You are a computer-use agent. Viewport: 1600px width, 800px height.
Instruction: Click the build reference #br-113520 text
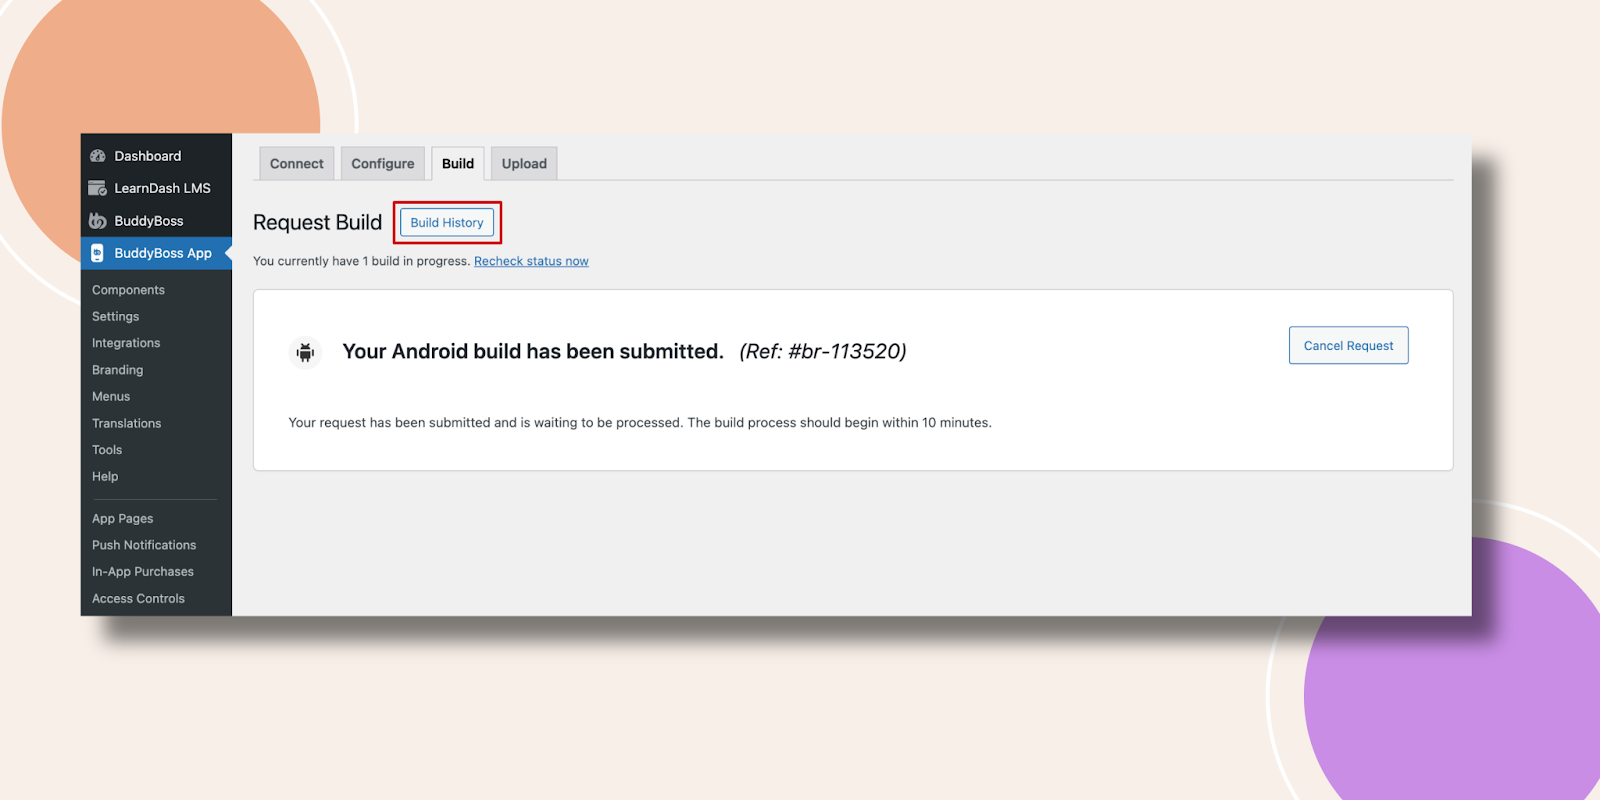click(823, 352)
